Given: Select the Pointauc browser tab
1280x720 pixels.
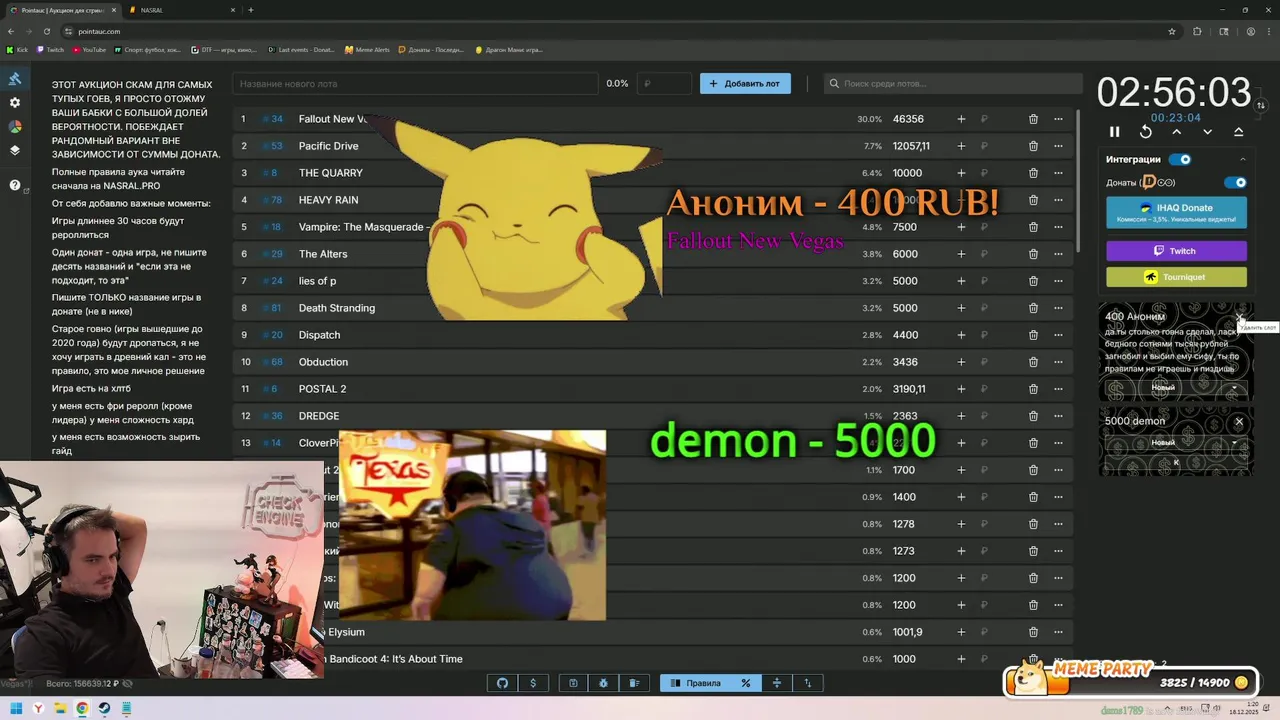Looking at the screenshot, I should [63, 10].
